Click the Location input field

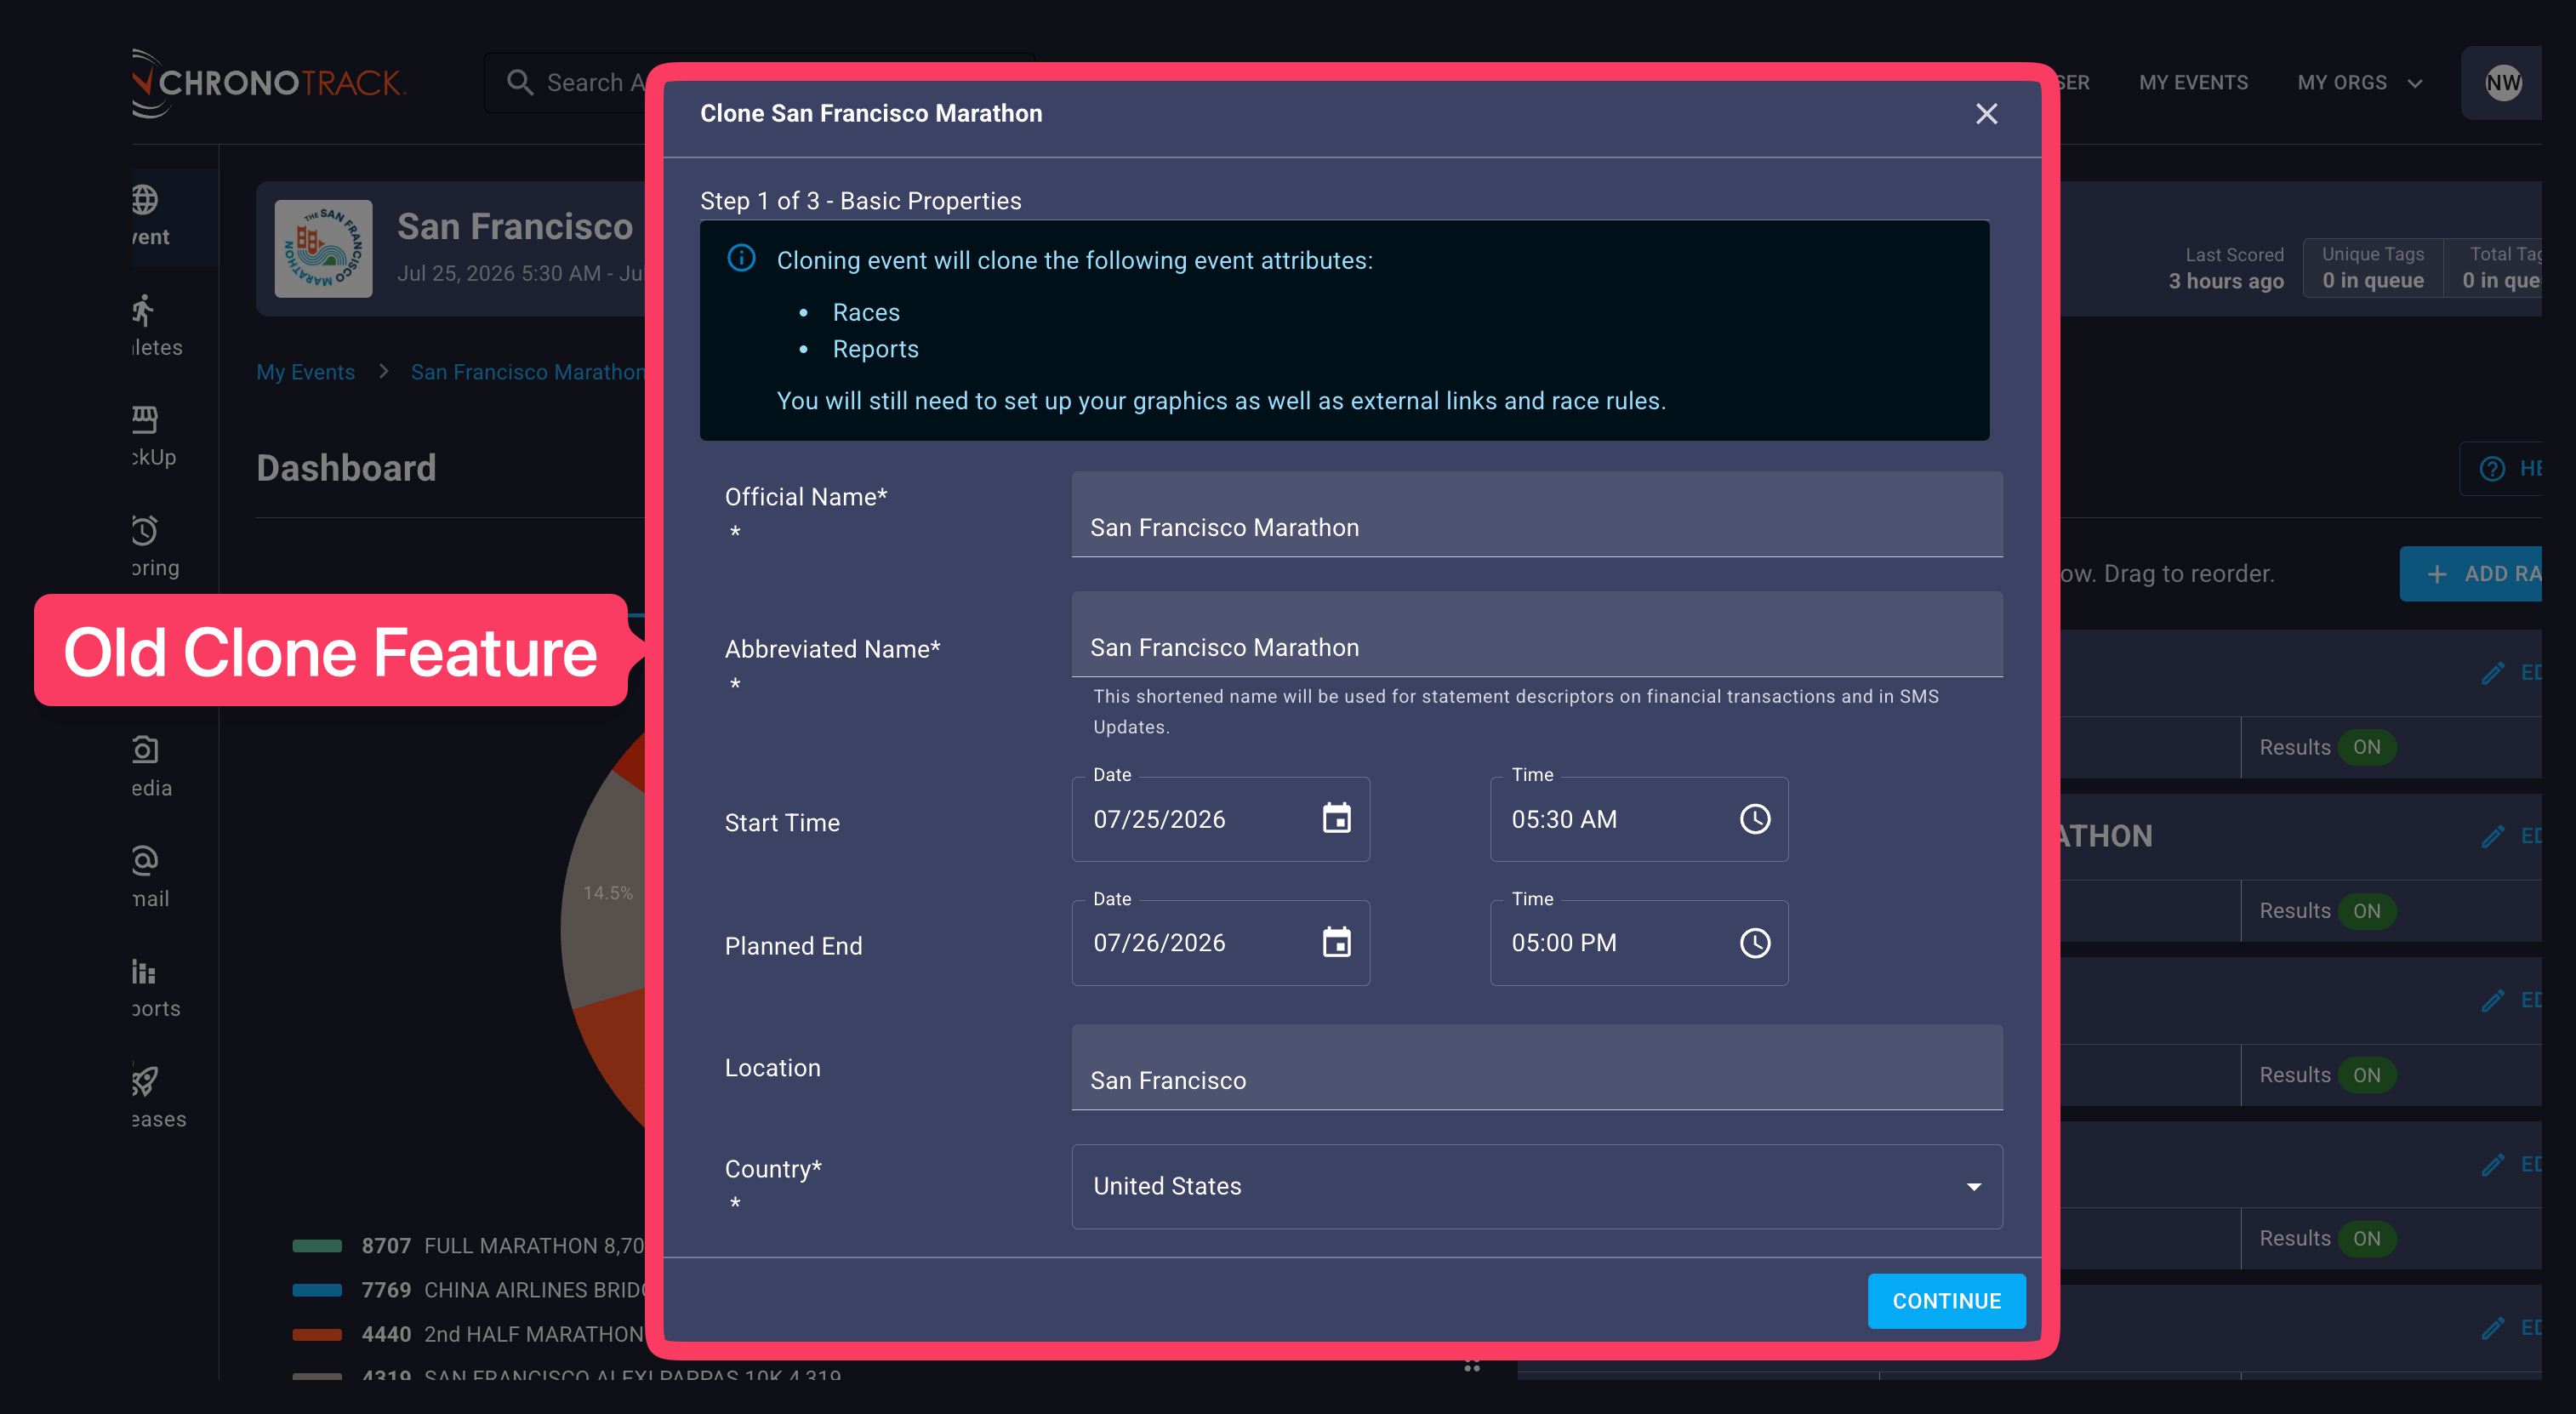tap(1537, 1067)
